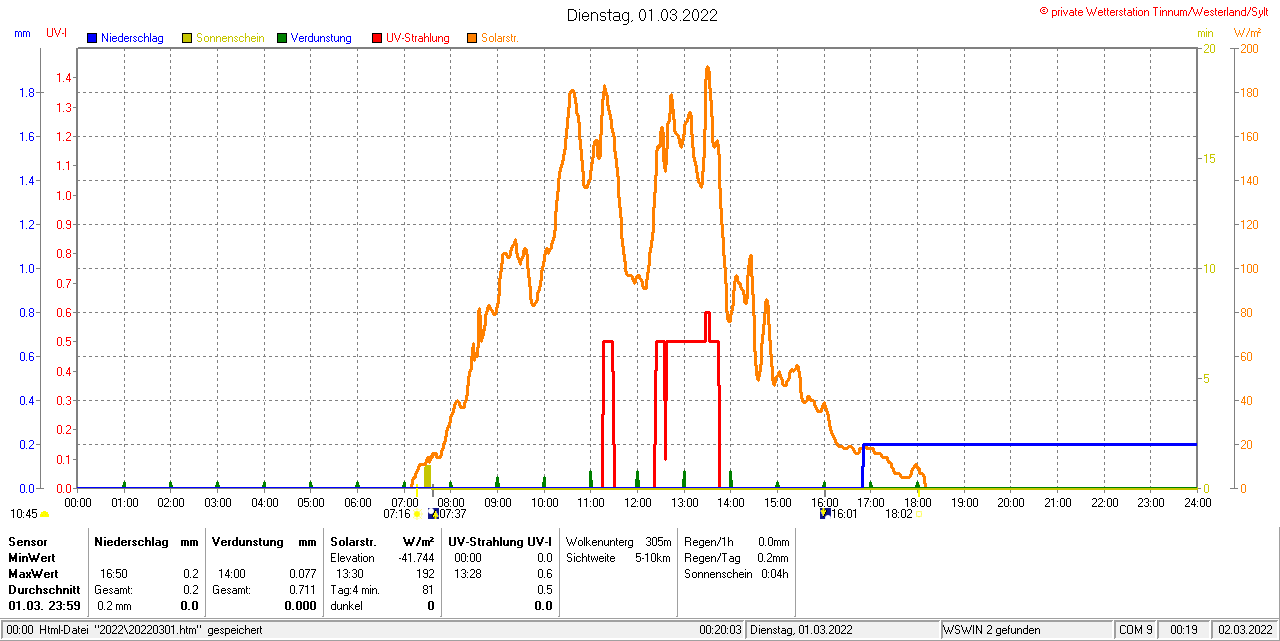Viewport: 1280px width, 641px height.
Task: Click the UV-I axis unit label
Action: coord(57,33)
